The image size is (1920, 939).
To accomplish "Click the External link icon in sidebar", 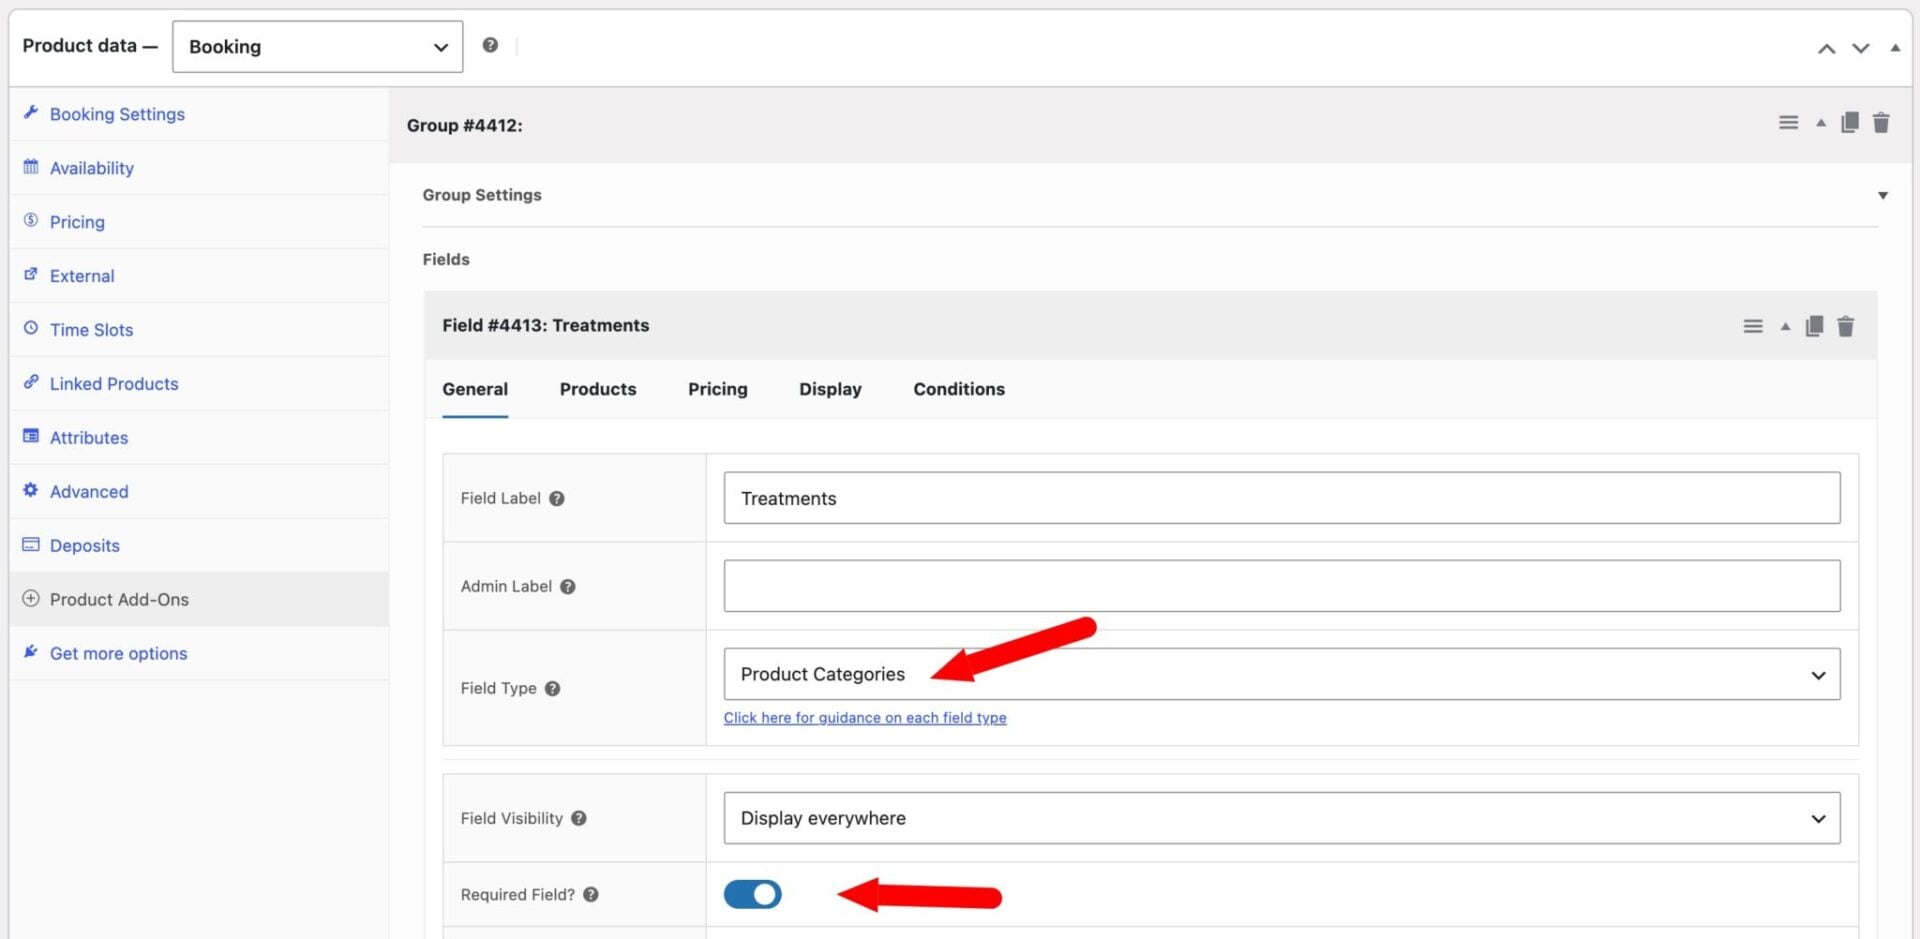I will [x=31, y=275].
